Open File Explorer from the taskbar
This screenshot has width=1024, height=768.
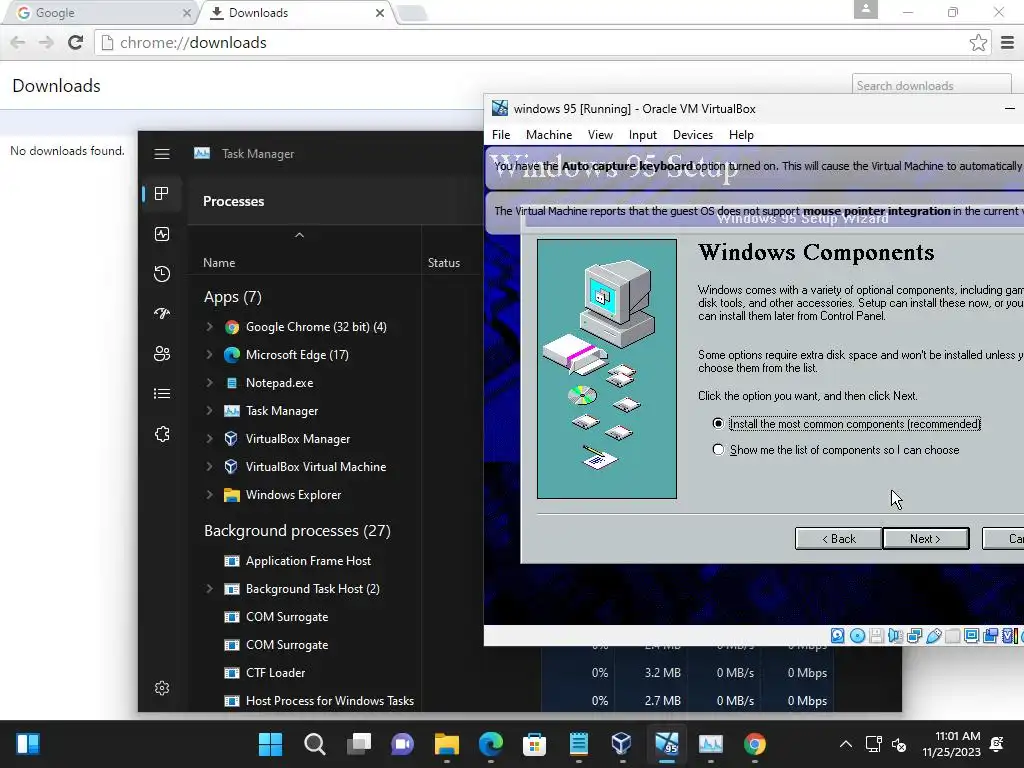[447, 744]
